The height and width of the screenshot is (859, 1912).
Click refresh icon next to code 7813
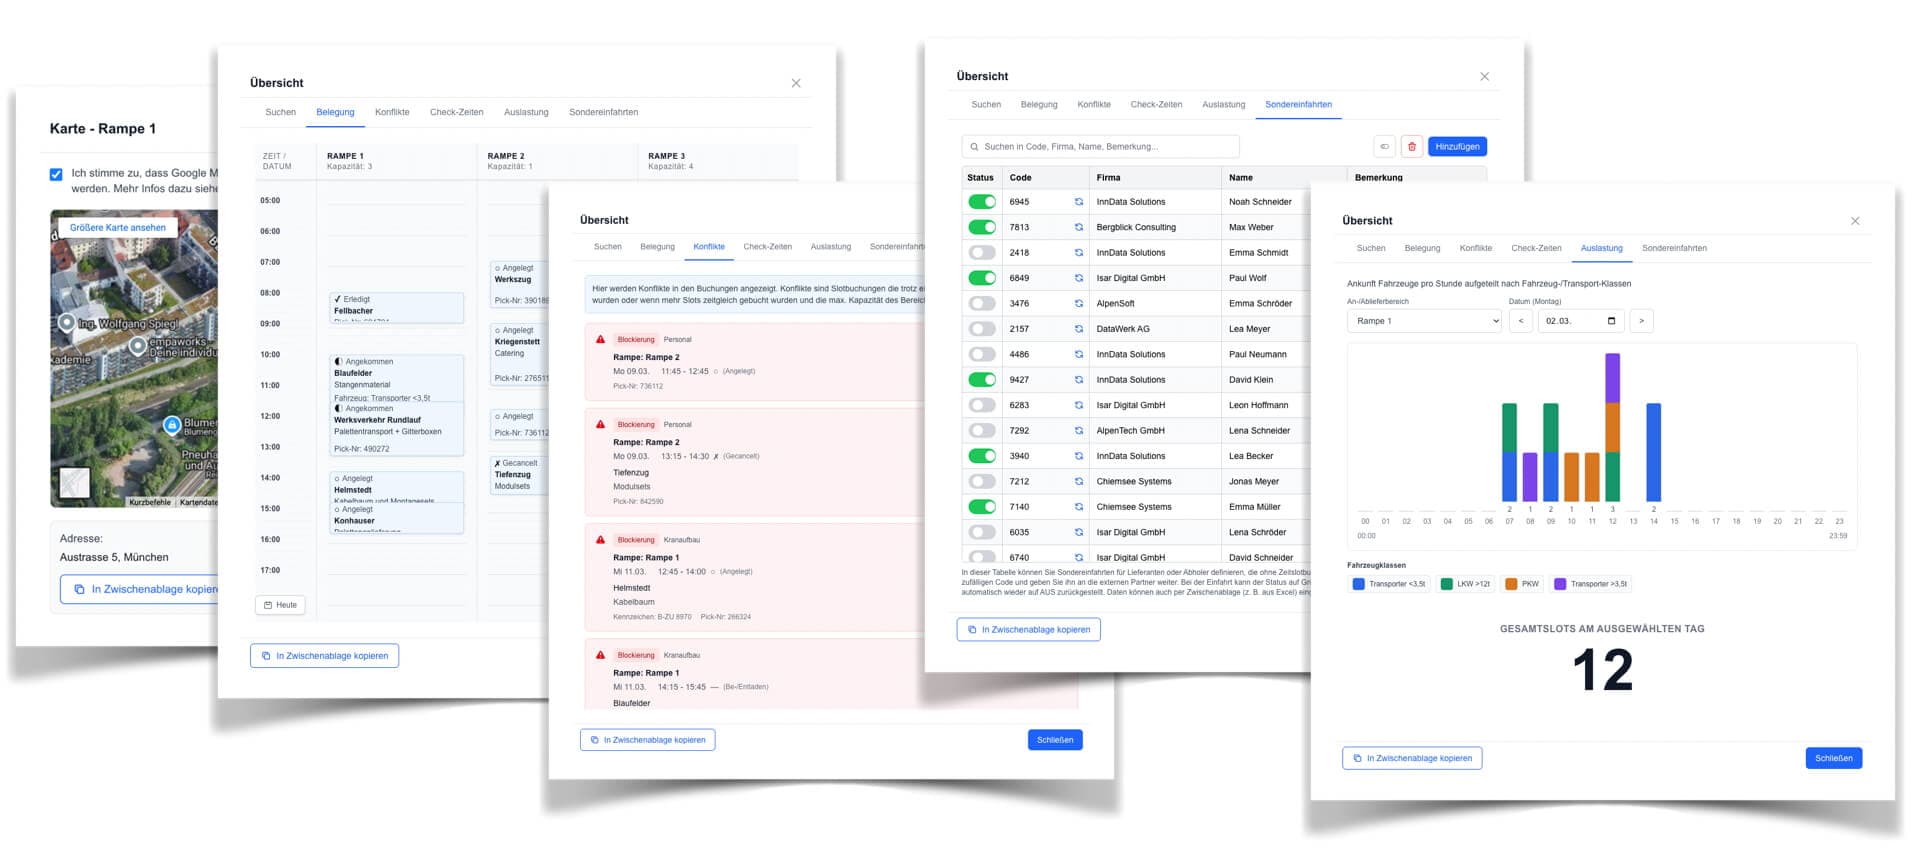click(1079, 227)
